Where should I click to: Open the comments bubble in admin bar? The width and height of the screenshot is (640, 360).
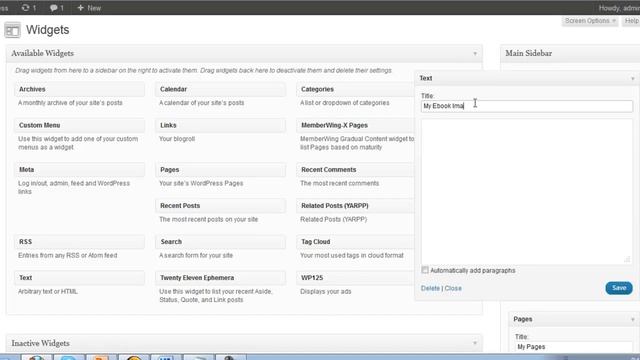56,8
